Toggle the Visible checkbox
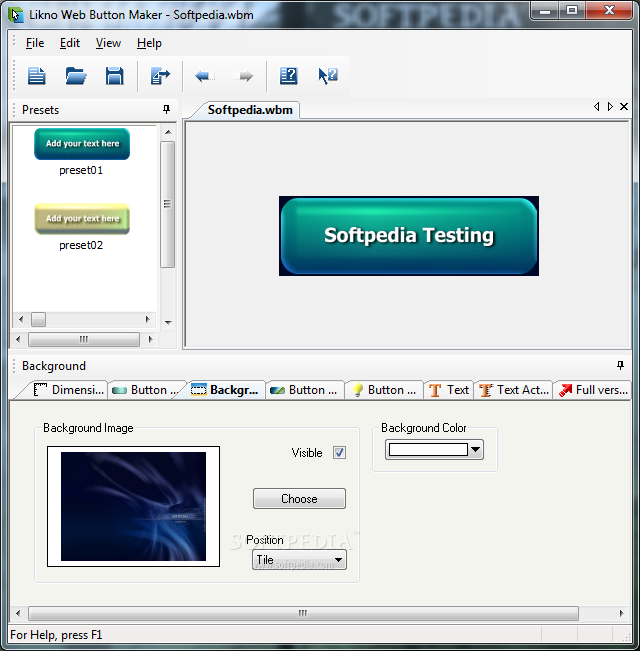 point(339,453)
